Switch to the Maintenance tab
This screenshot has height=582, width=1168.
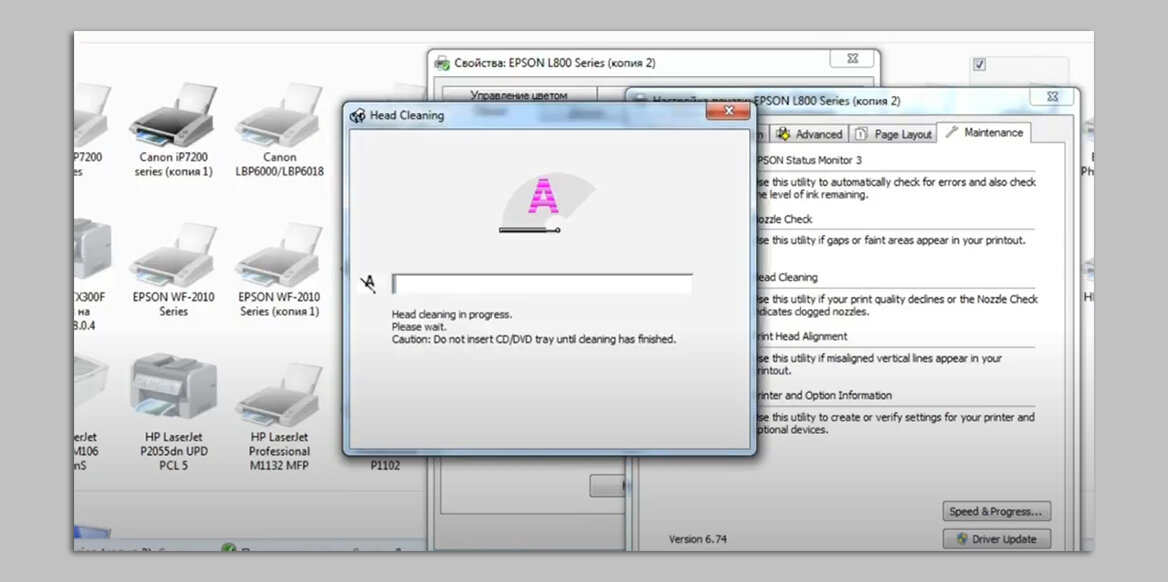pos(984,133)
